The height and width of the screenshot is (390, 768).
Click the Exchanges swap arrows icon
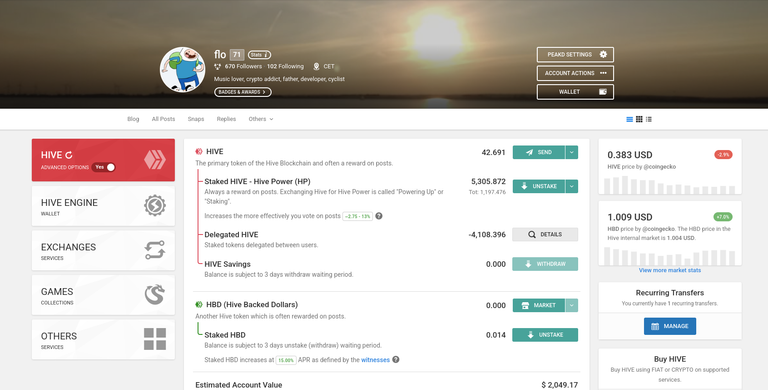(155, 250)
